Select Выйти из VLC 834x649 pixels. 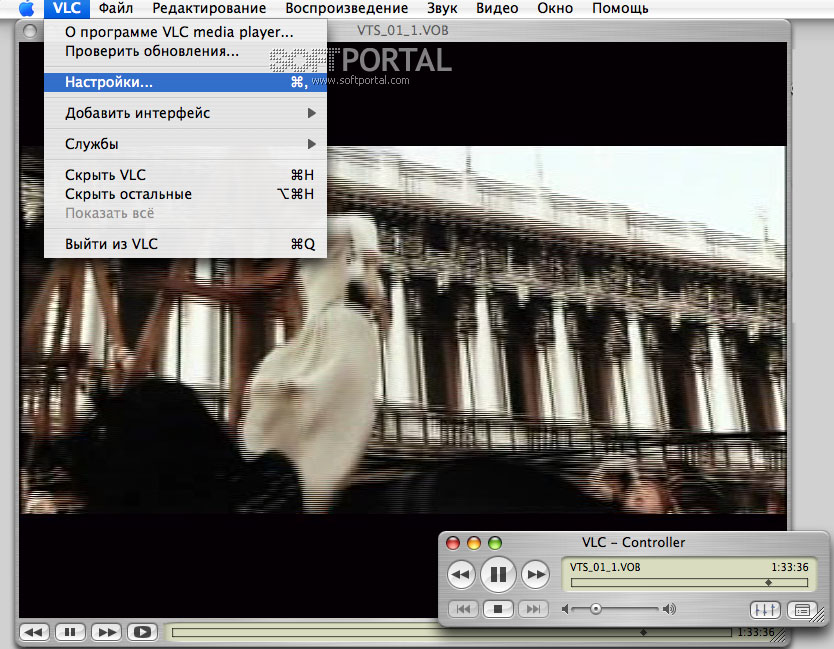click(186, 244)
